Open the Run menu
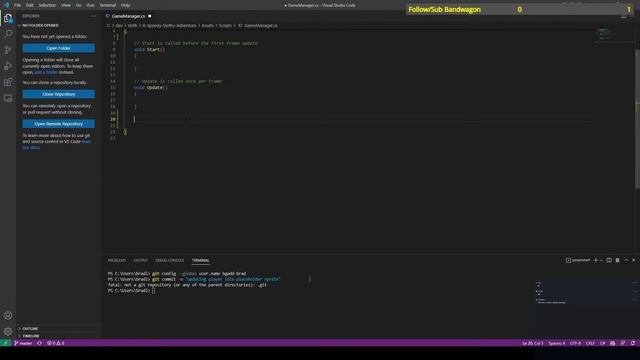The height and width of the screenshot is (360, 640). (91, 5)
